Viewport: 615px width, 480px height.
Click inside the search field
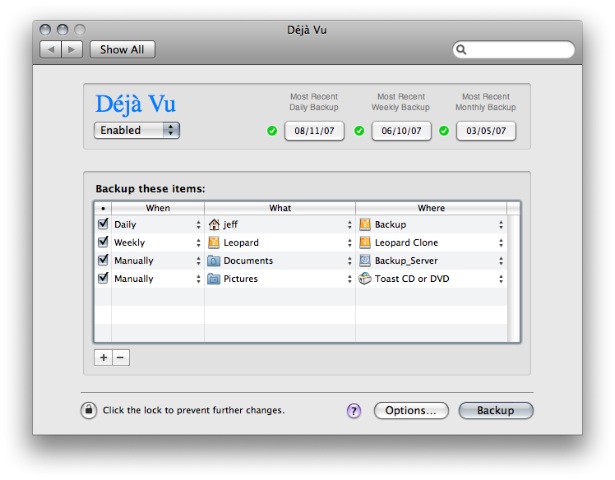tap(520, 49)
